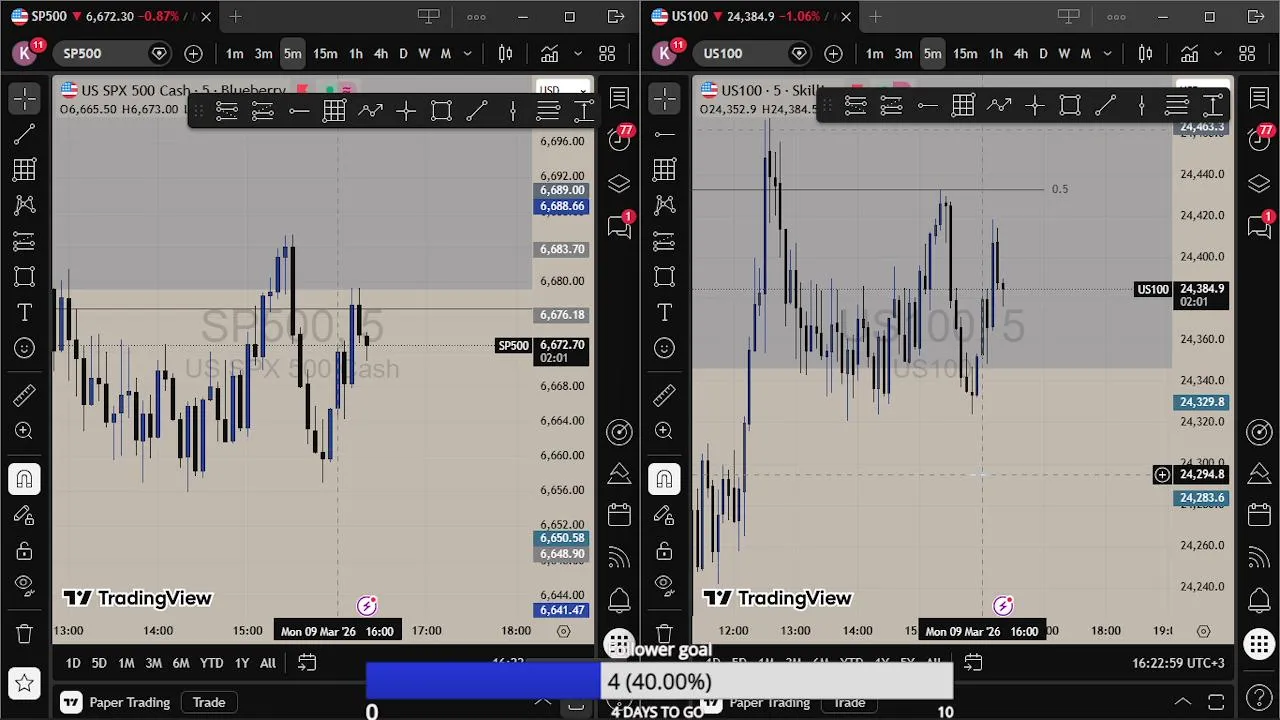The width and height of the screenshot is (1280, 720).
Task: Open go-to-date calendar in SP500 bottom bar
Action: [x=307, y=663]
